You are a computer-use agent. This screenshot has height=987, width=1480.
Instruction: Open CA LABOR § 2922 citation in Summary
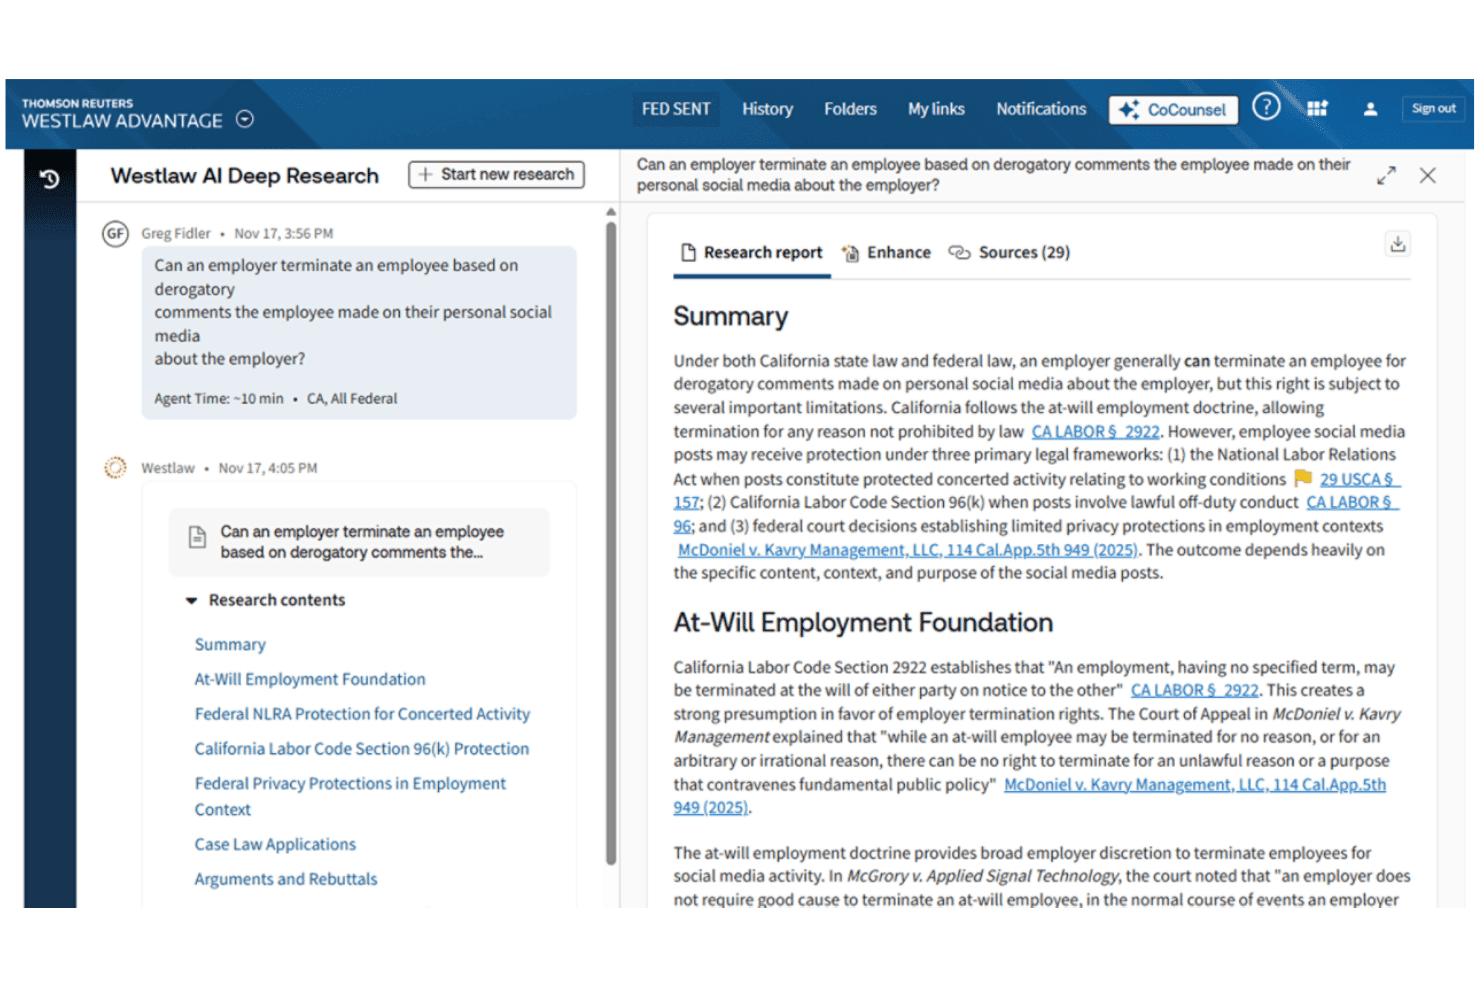pos(1096,432)
